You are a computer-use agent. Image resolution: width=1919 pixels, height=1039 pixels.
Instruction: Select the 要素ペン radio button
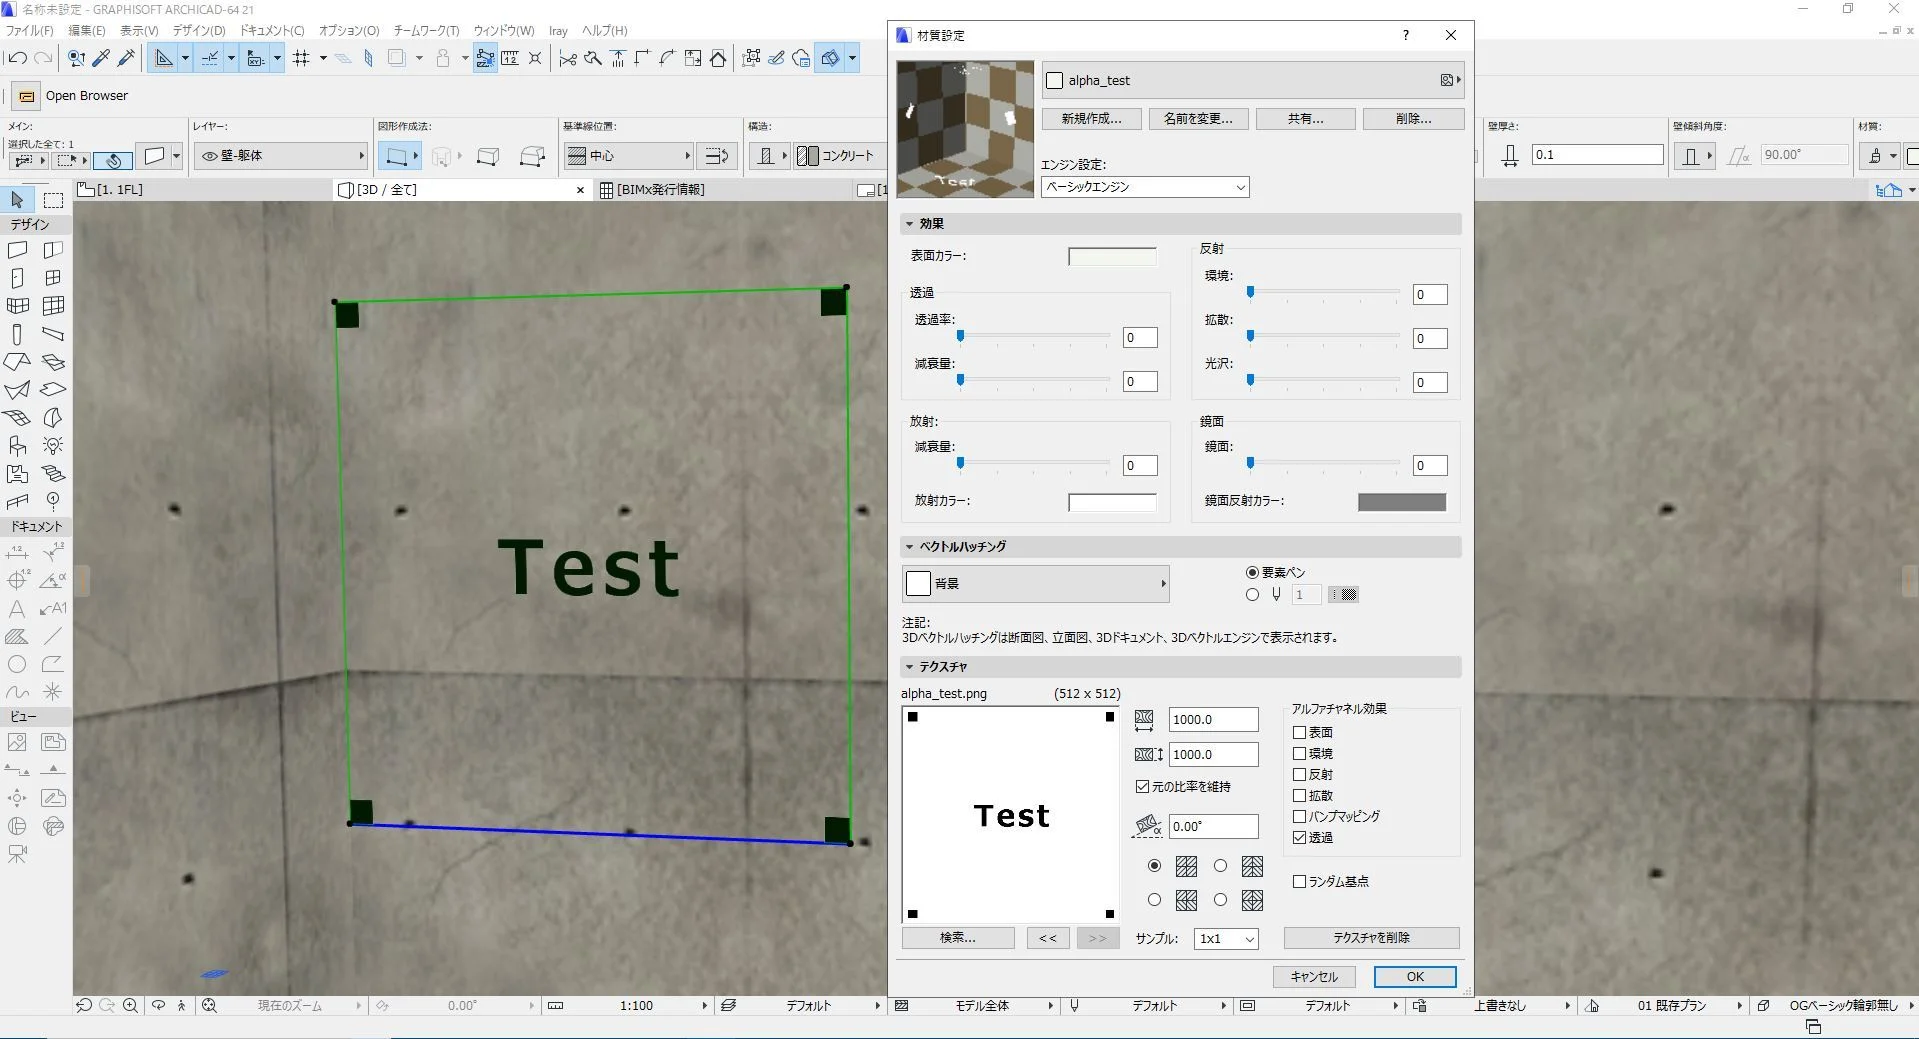tap(1252, 572)
